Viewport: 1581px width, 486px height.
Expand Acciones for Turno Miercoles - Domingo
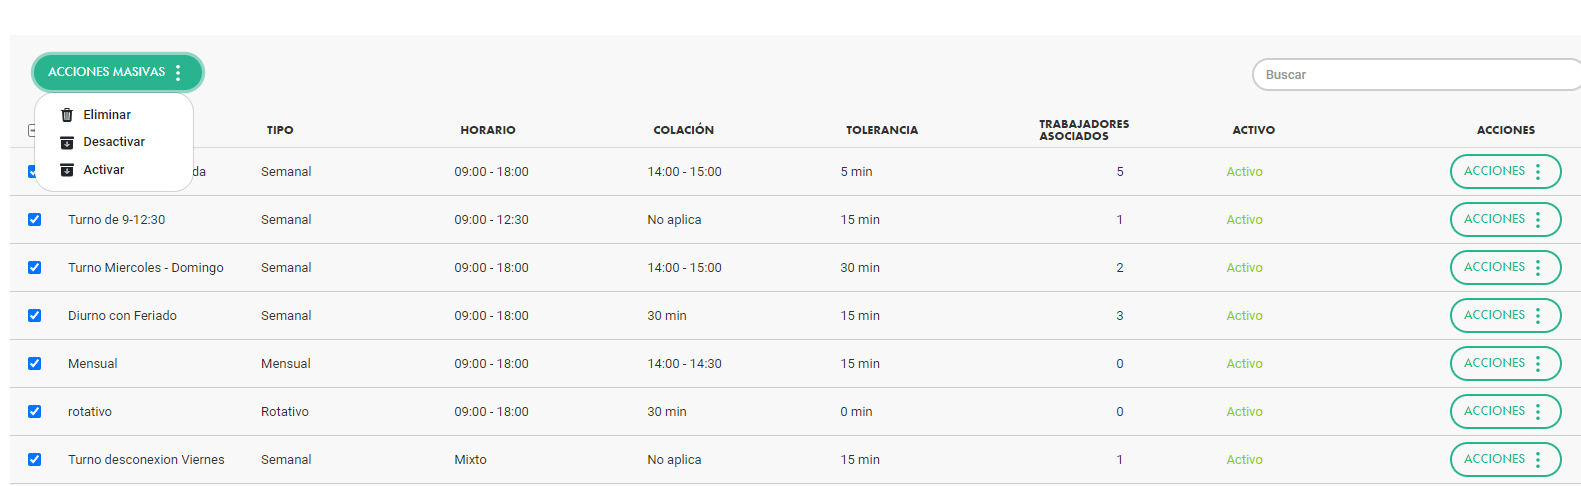click(x=1504, y=268)
